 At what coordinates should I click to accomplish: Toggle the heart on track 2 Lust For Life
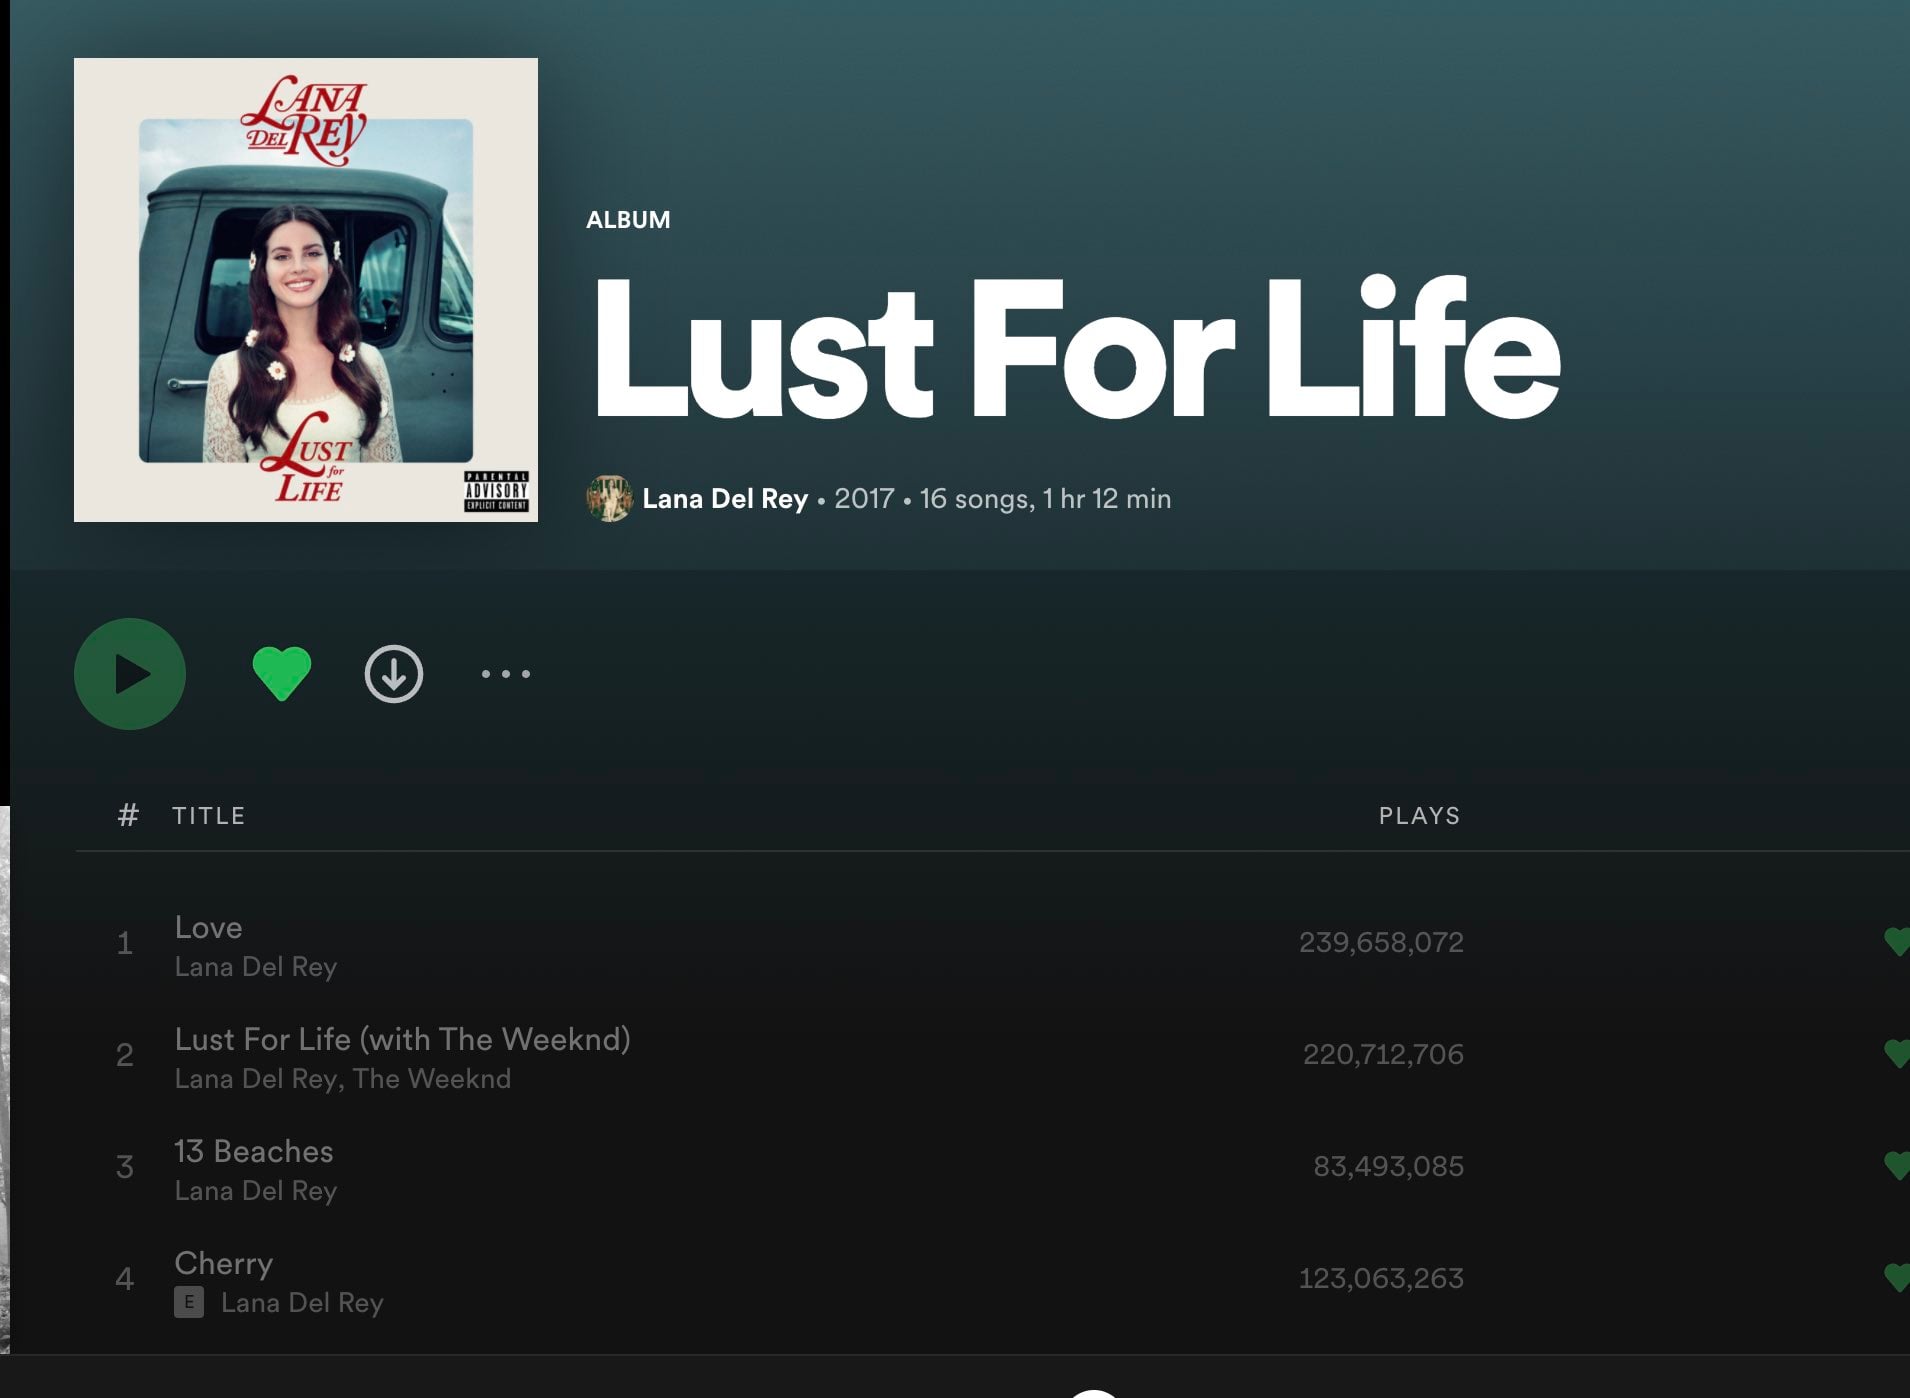click(x=1897, y=1054)
